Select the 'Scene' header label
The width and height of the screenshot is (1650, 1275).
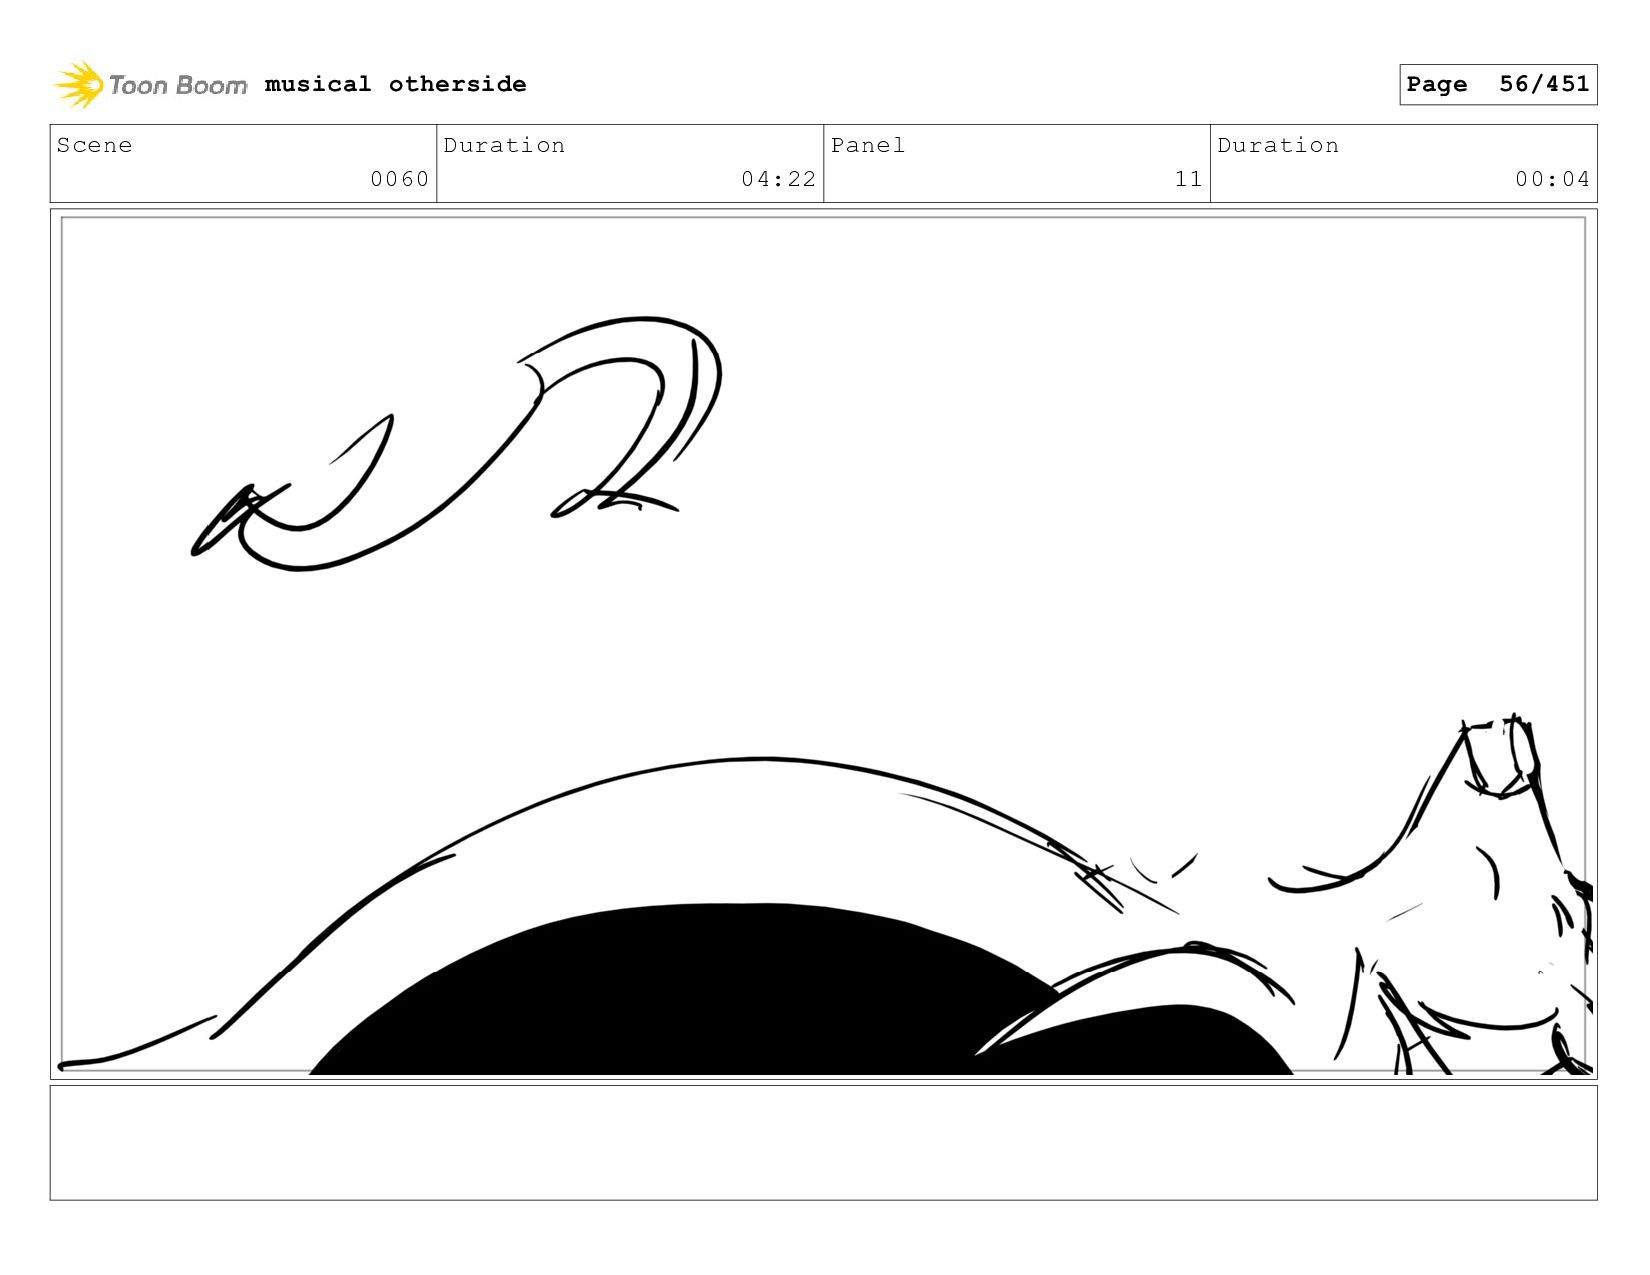click(x=94, y=145)
